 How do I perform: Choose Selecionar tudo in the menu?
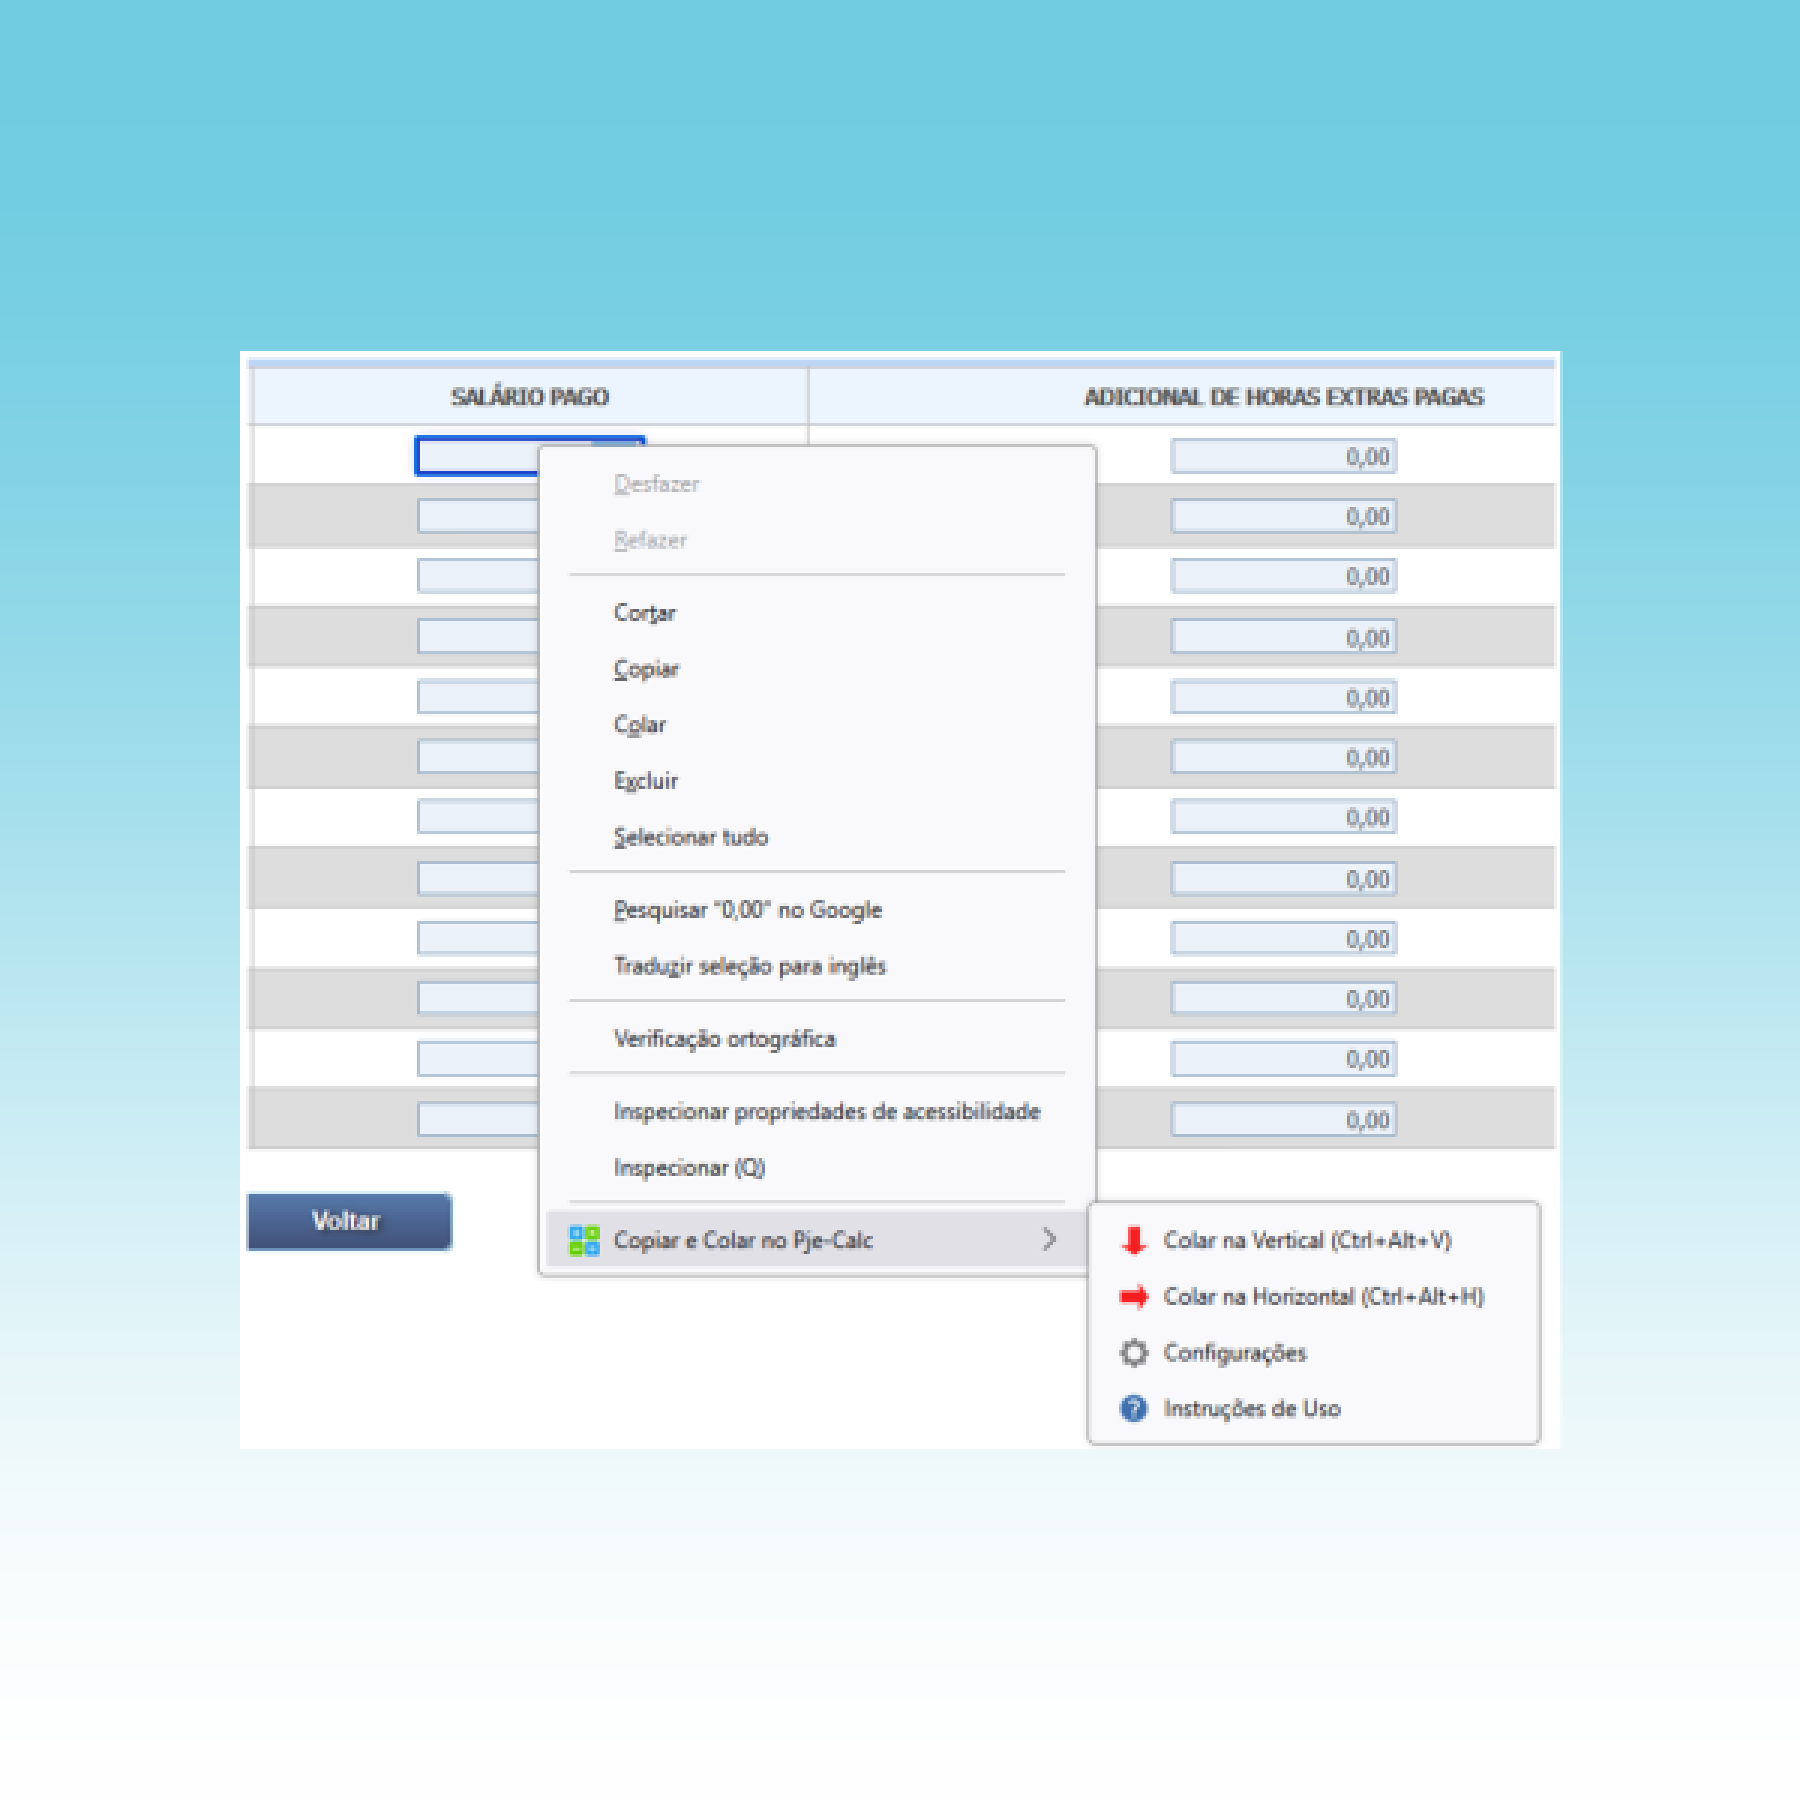[x=690, y=837]
